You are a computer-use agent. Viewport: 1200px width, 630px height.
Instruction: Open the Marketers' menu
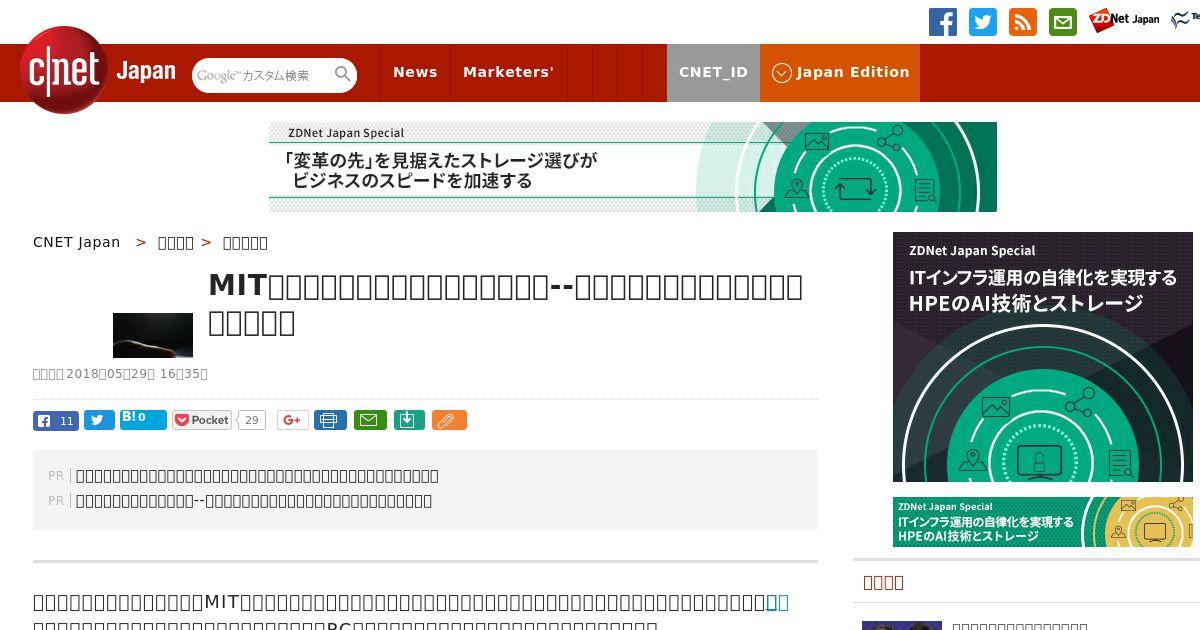pyautogui.click(x=508, y=72)
